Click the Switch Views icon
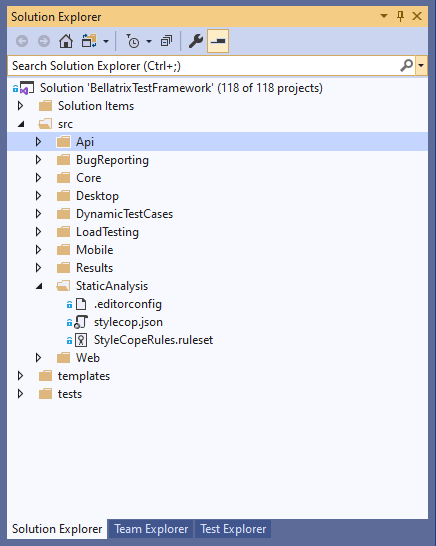The width and height of the screenshot is (436, 546). tap(89, 41)
